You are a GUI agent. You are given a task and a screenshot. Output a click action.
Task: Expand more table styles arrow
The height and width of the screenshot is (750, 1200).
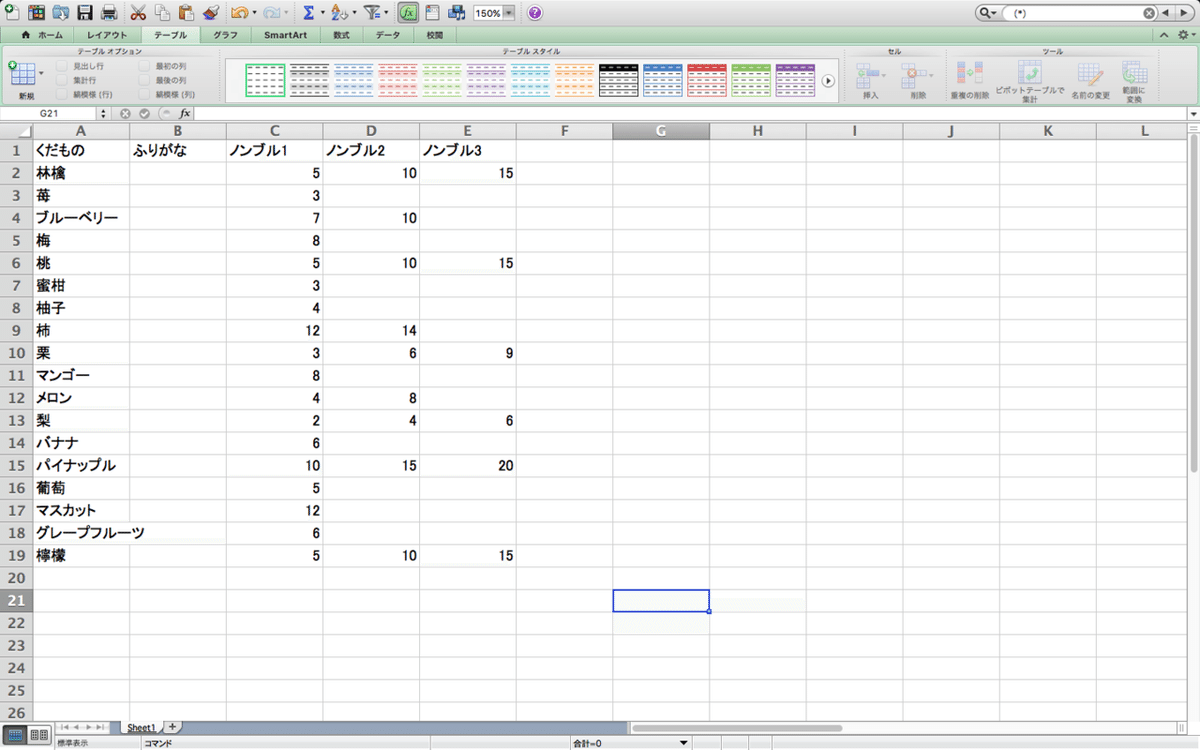click(x=828, y=81)
